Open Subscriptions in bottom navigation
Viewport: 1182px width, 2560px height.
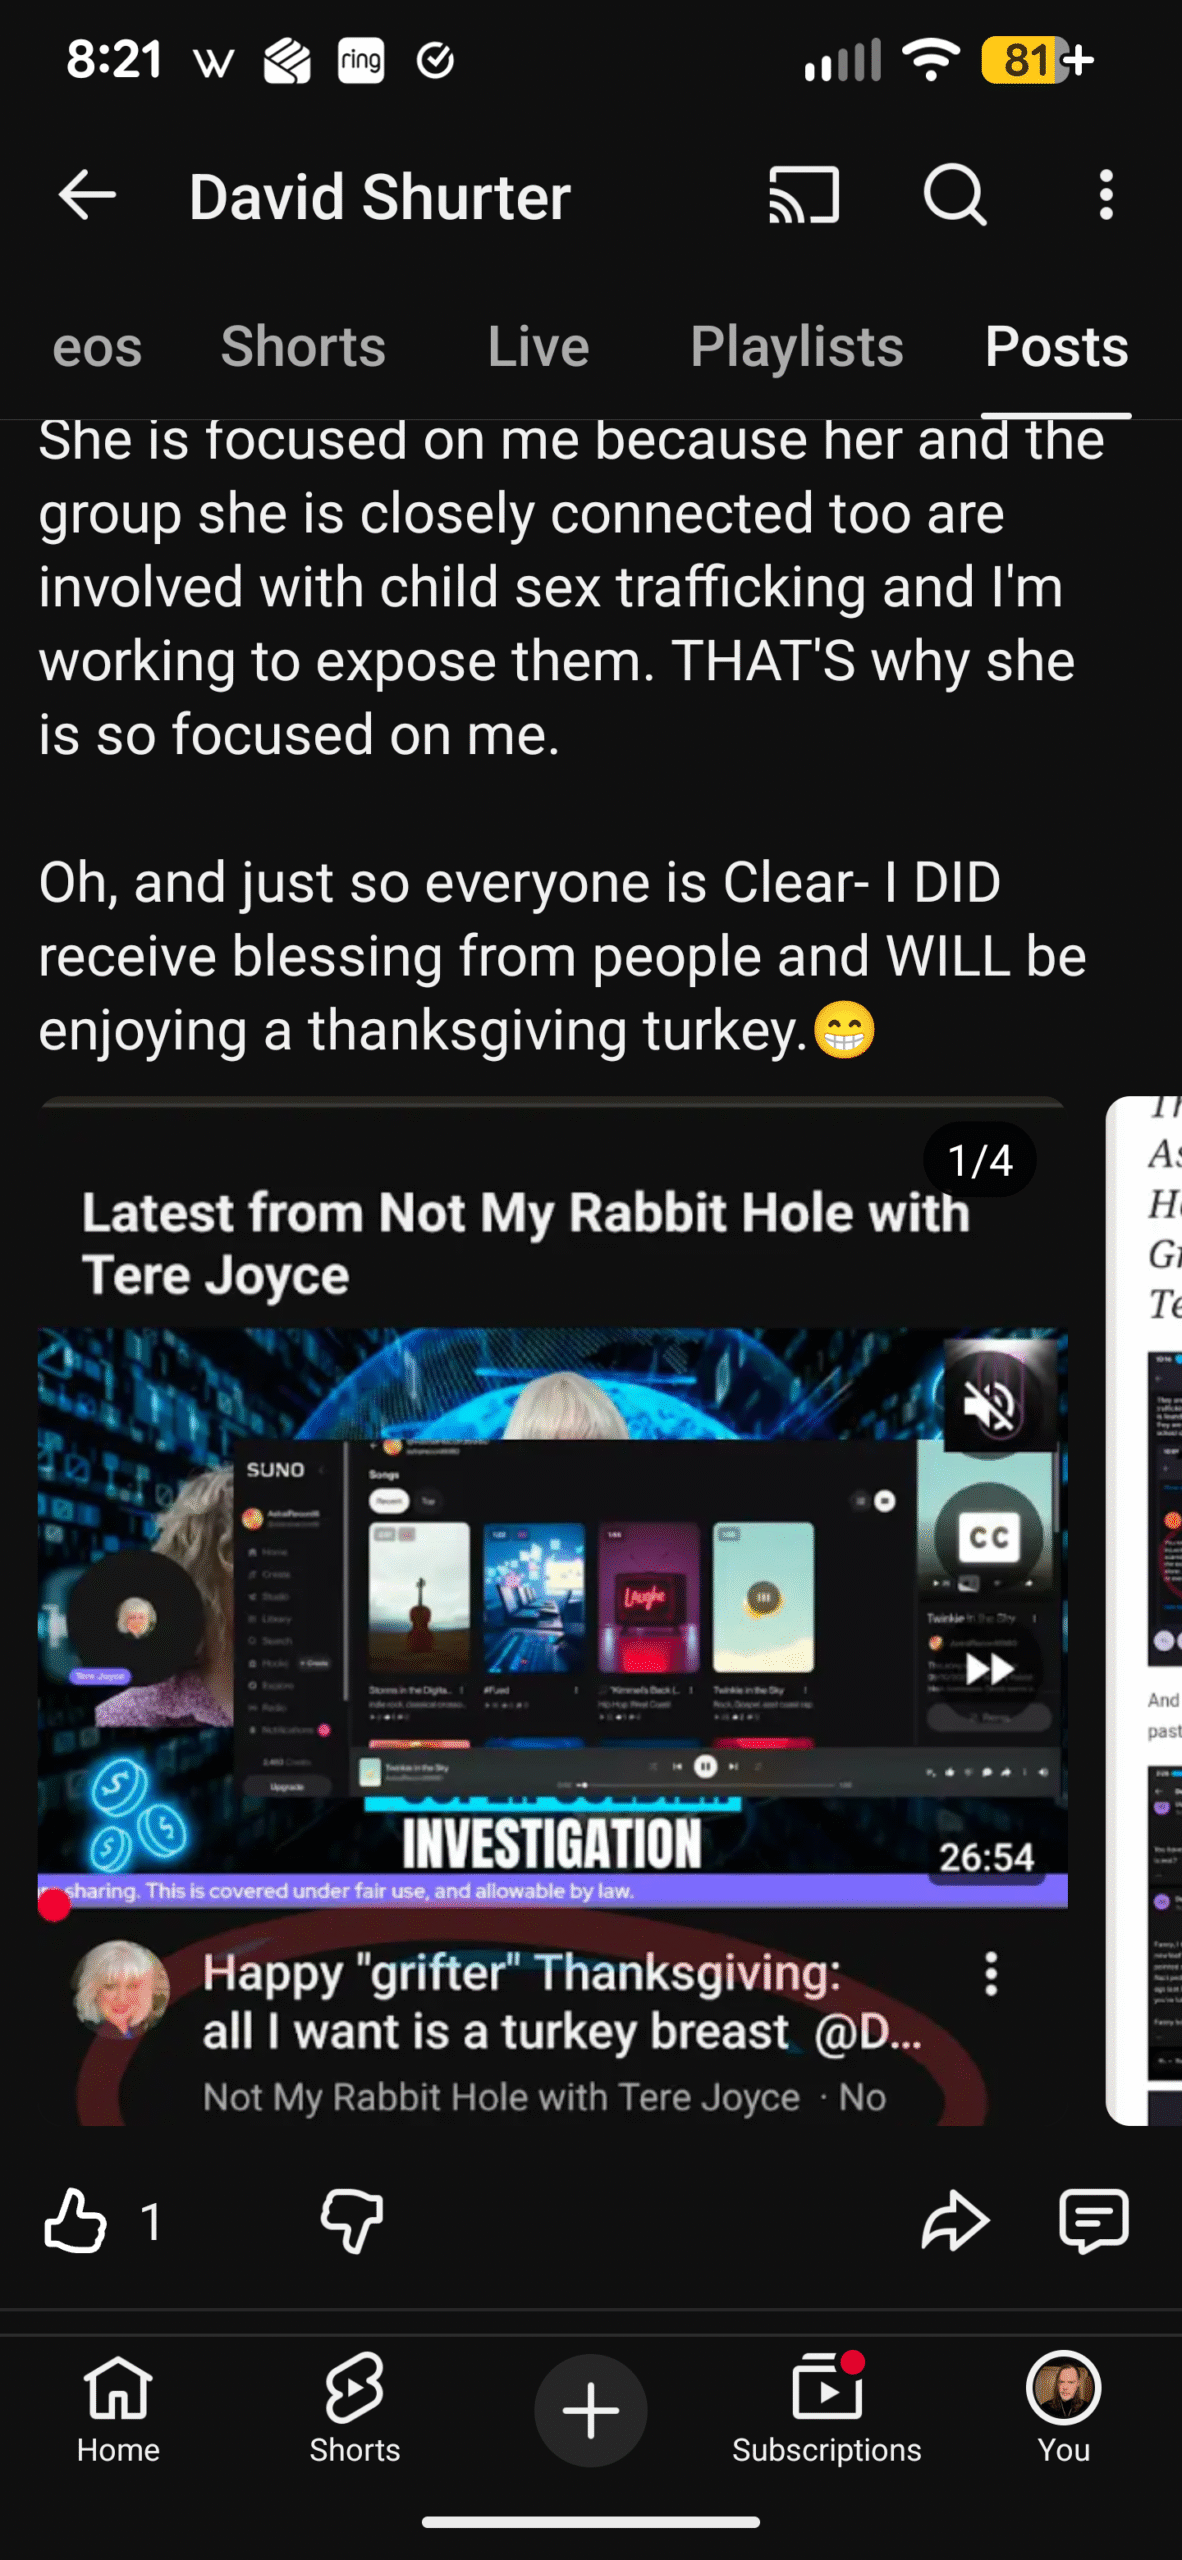(x=826, y=2410)
